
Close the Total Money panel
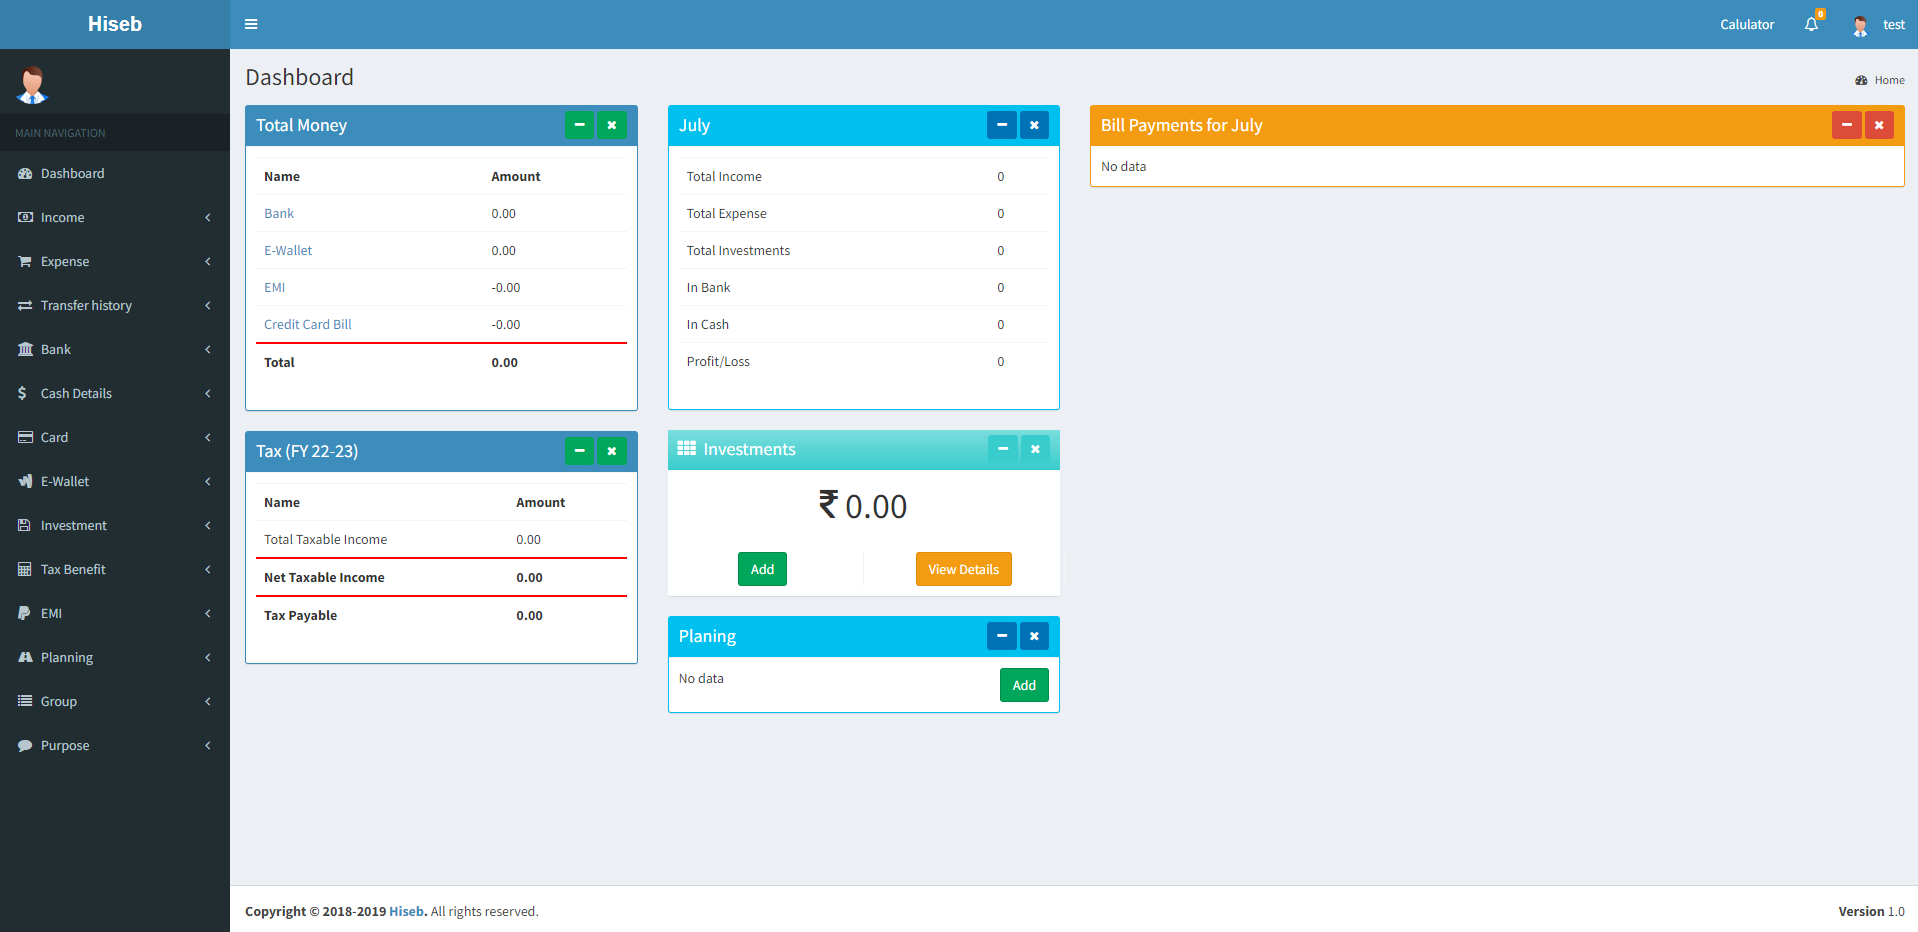point(612,125)
